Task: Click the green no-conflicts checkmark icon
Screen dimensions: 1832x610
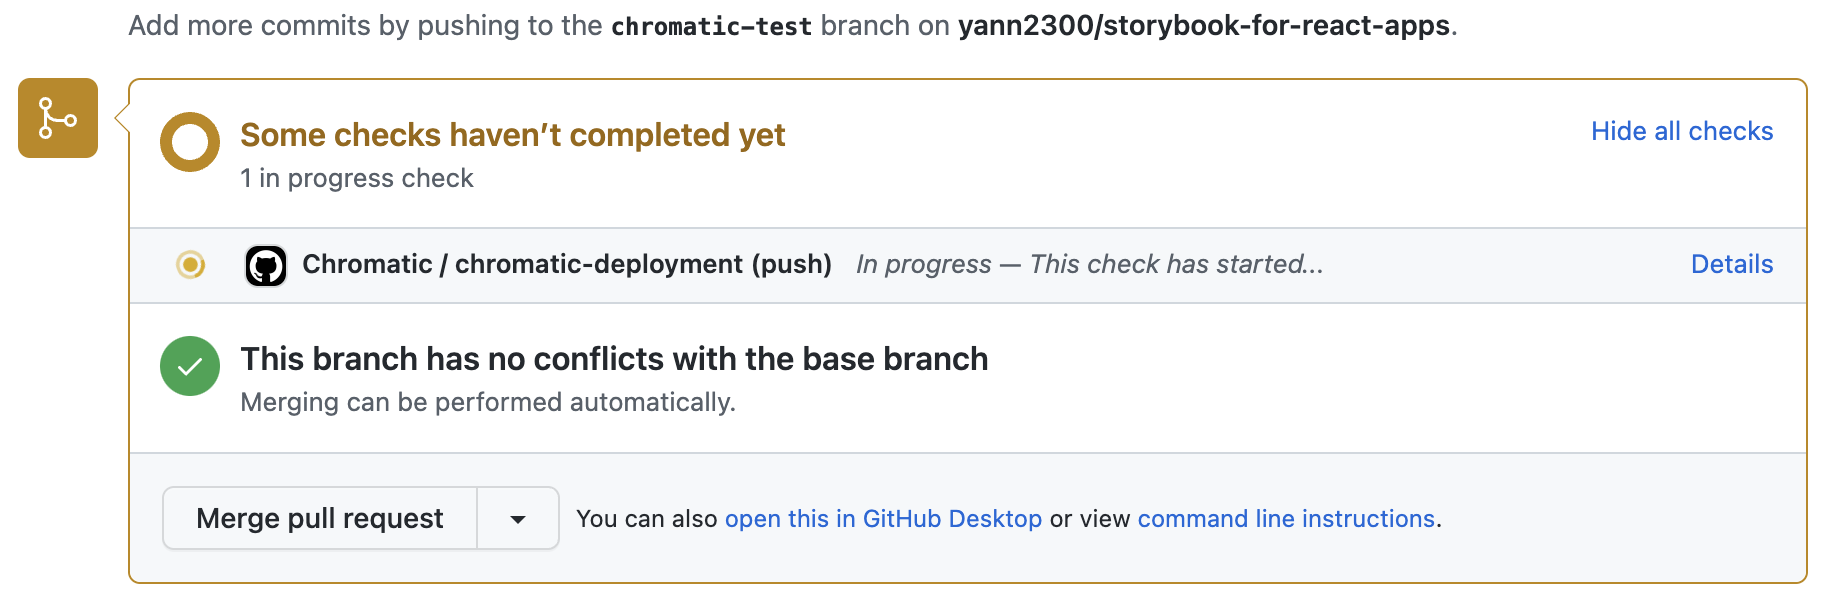Action: pos(190,366)
